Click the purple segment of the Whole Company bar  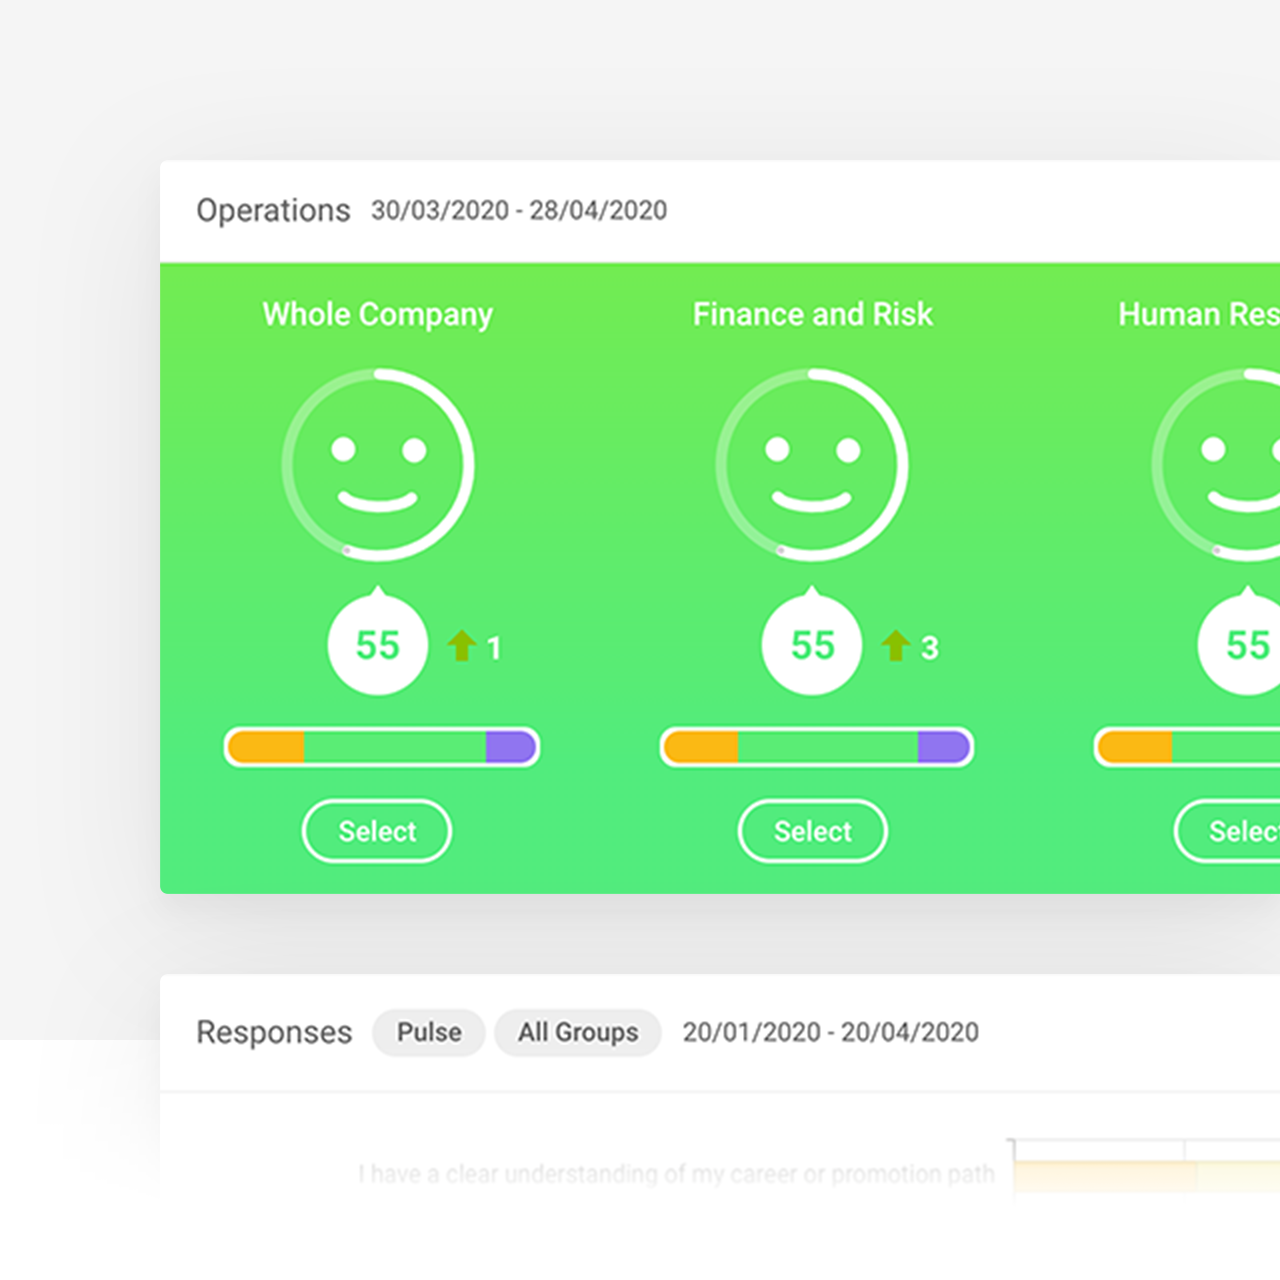click(x=510, y=747)
